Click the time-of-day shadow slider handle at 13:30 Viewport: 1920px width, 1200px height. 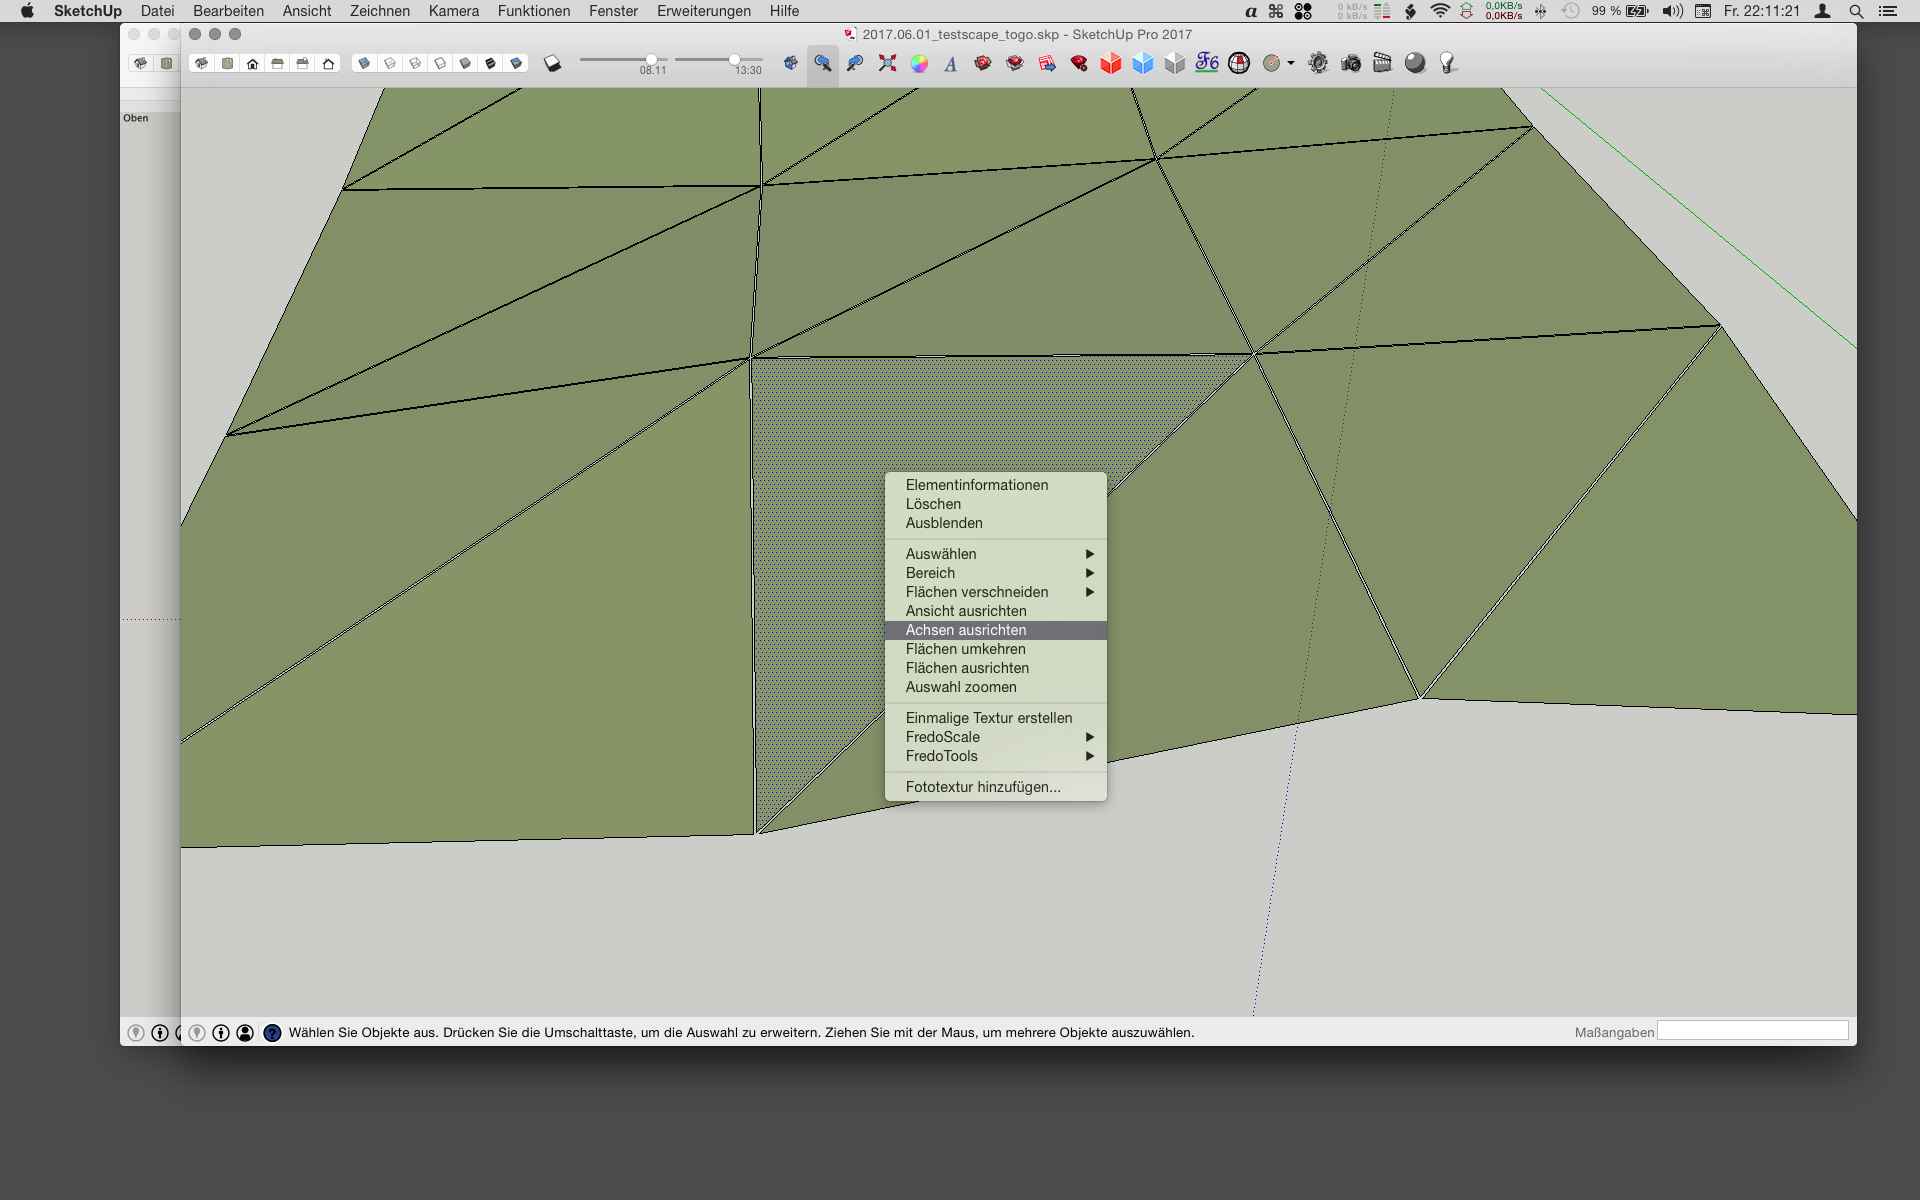(x=734, y=59)
